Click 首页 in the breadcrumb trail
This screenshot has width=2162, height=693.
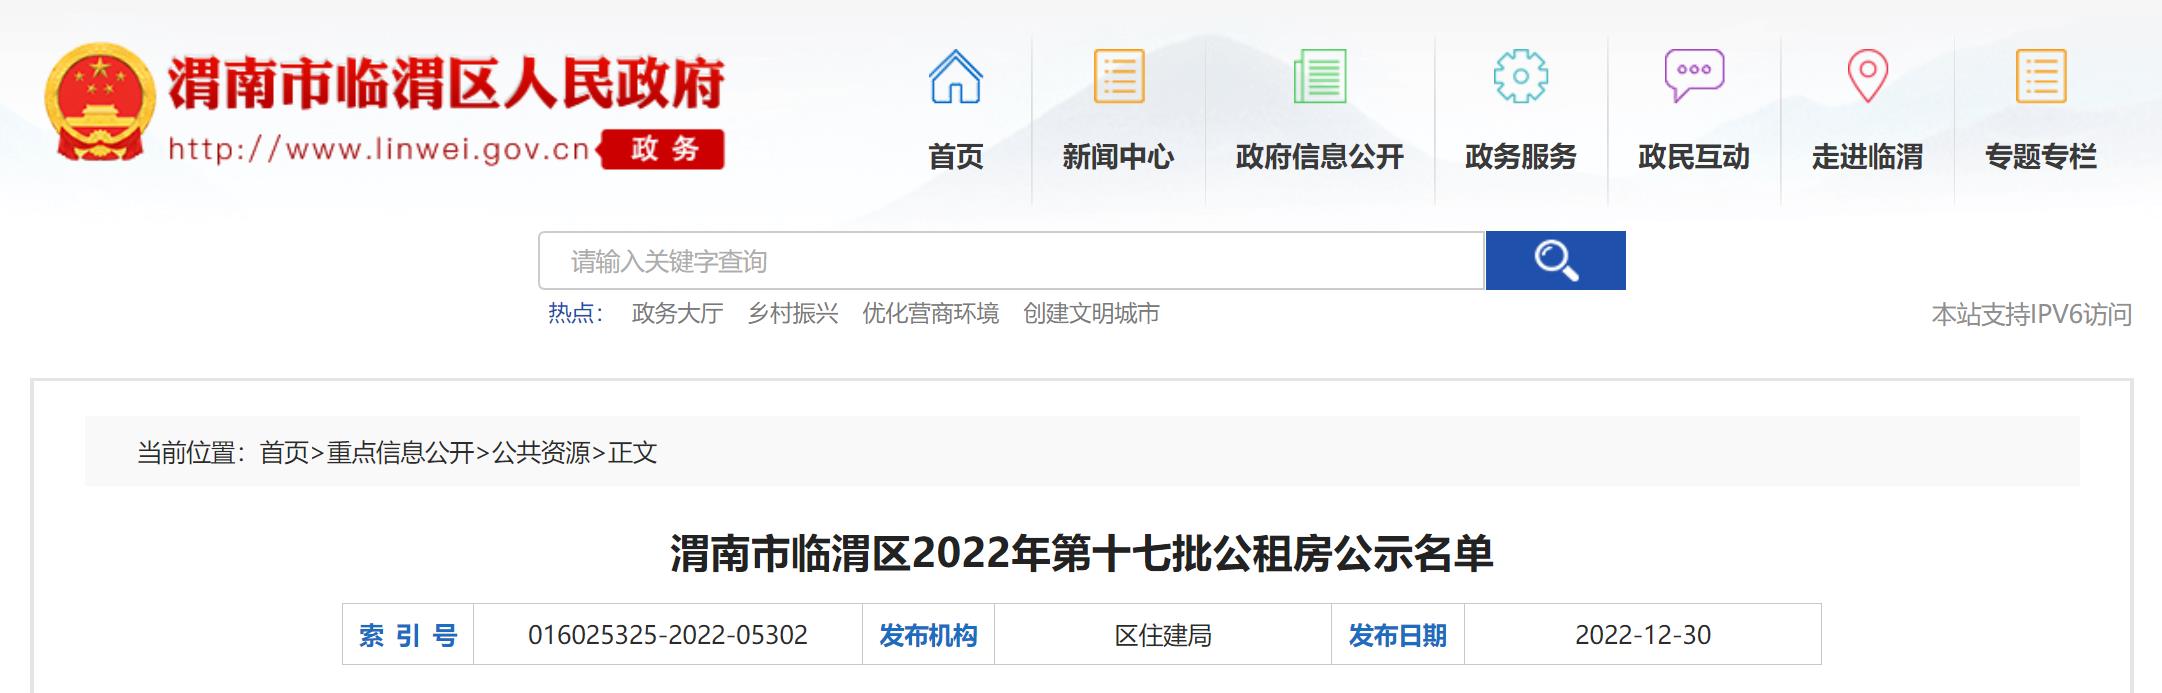tap(284, 453)
